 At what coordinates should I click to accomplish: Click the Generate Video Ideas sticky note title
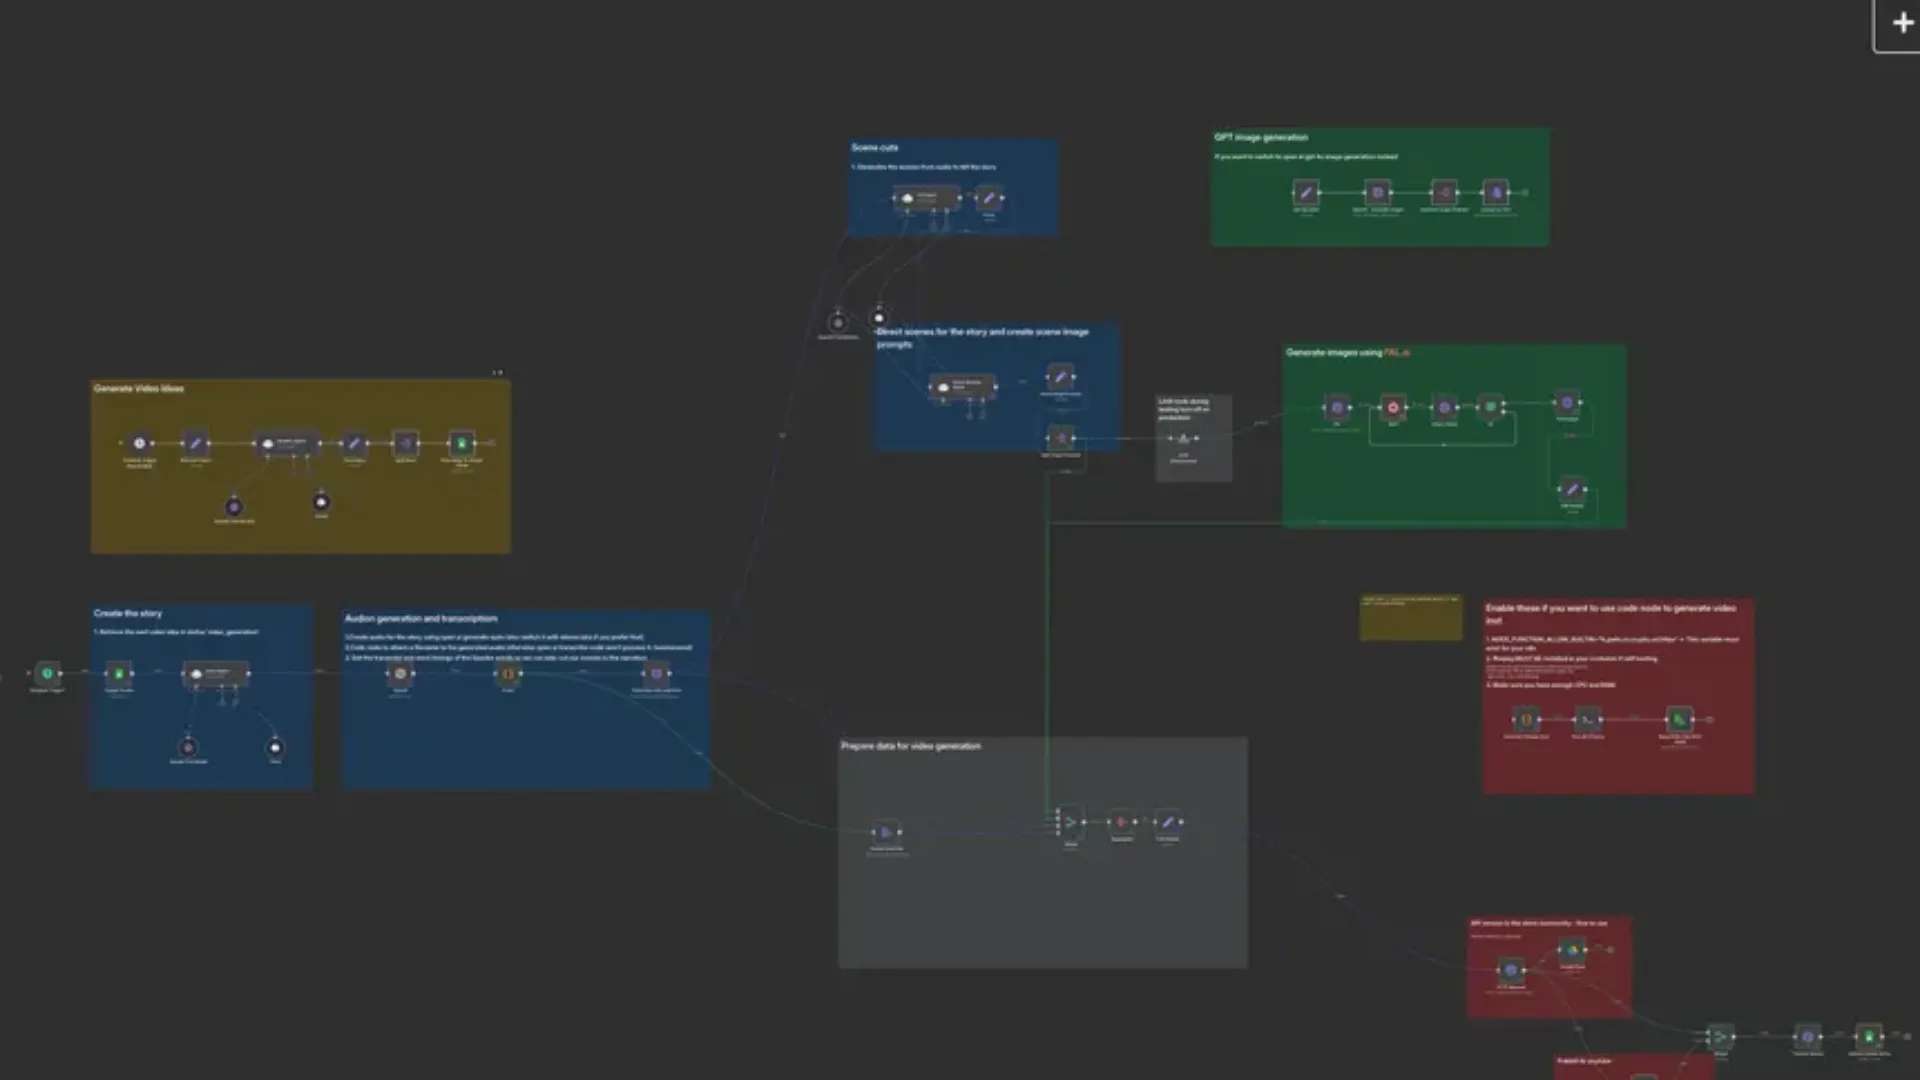(139, 388)
